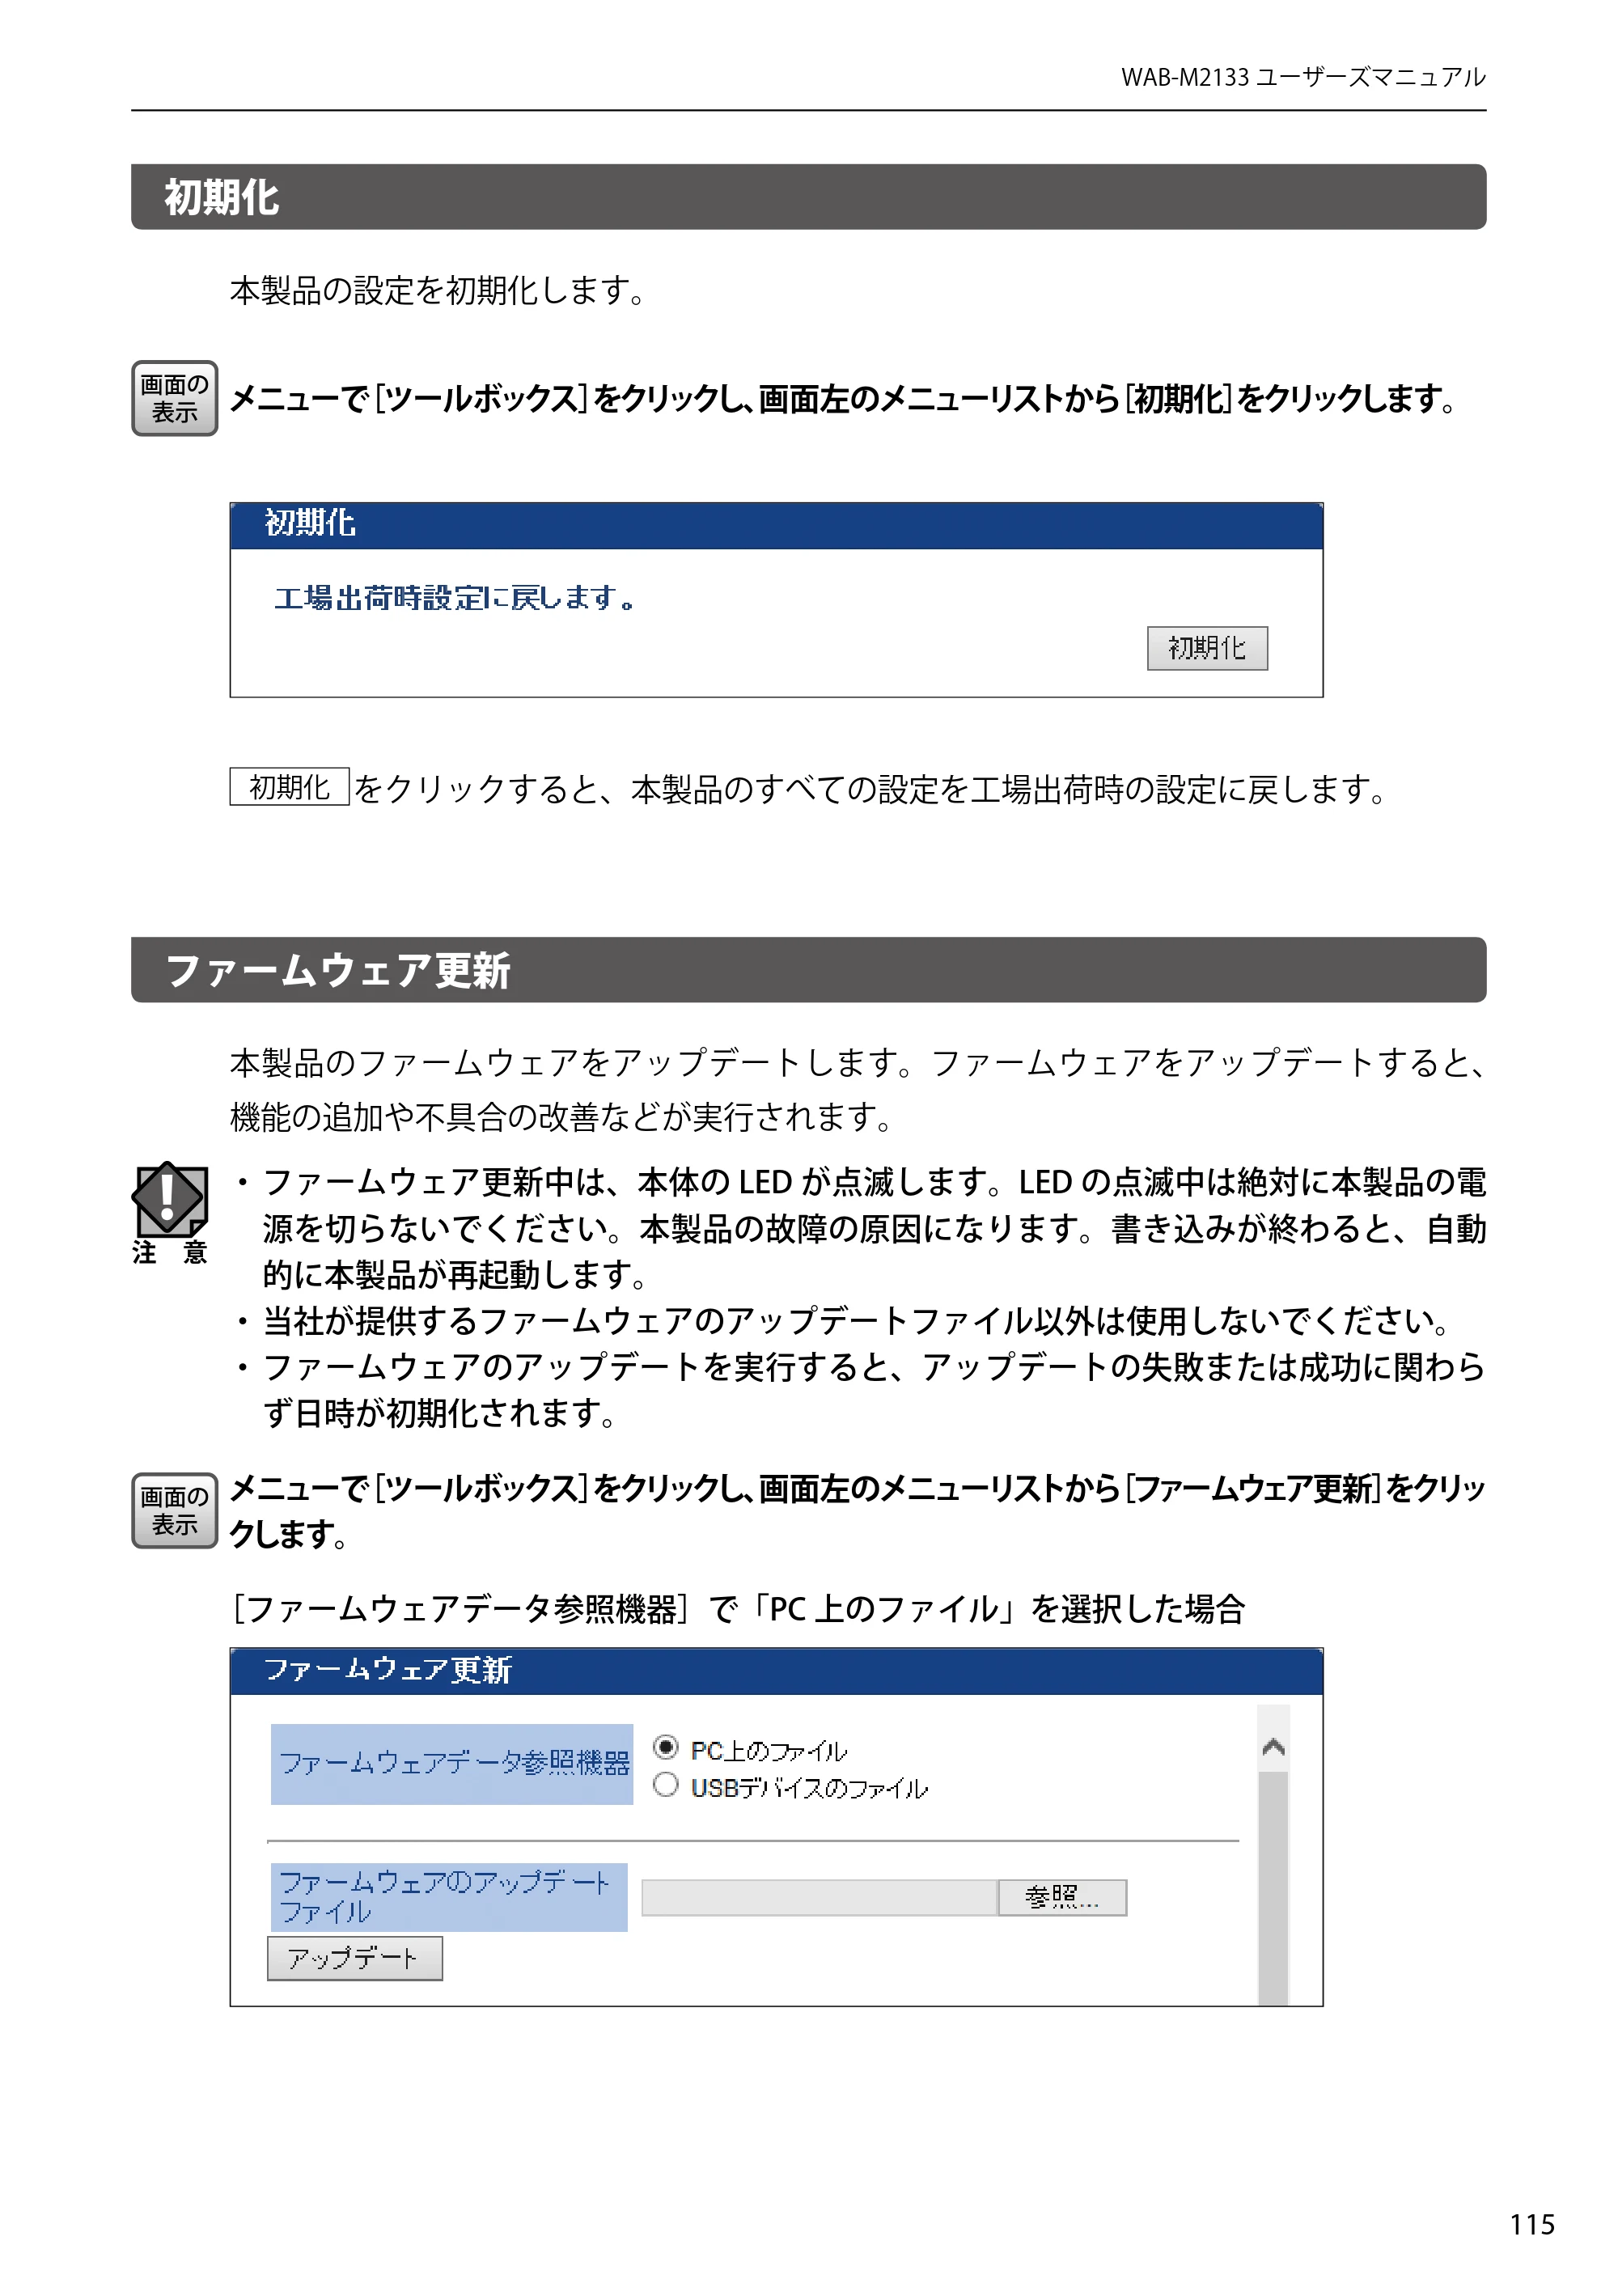Select the PC上のファイル radio button
The height and width of the screenshot is (2296, 1618).
click(x=665, y=1747)
